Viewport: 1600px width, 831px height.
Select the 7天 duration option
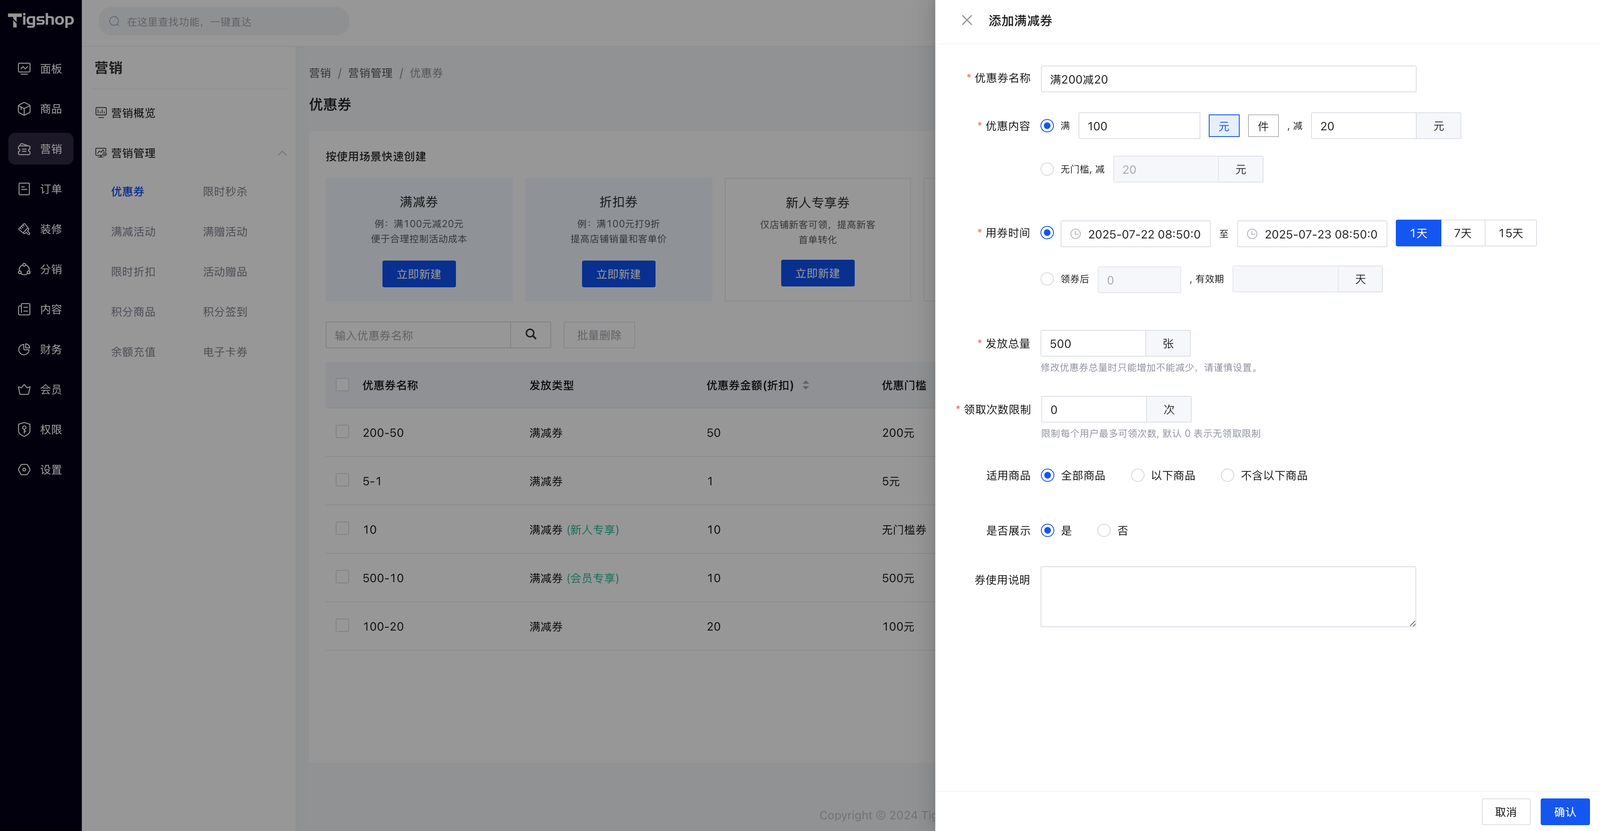pos(1462,233)
